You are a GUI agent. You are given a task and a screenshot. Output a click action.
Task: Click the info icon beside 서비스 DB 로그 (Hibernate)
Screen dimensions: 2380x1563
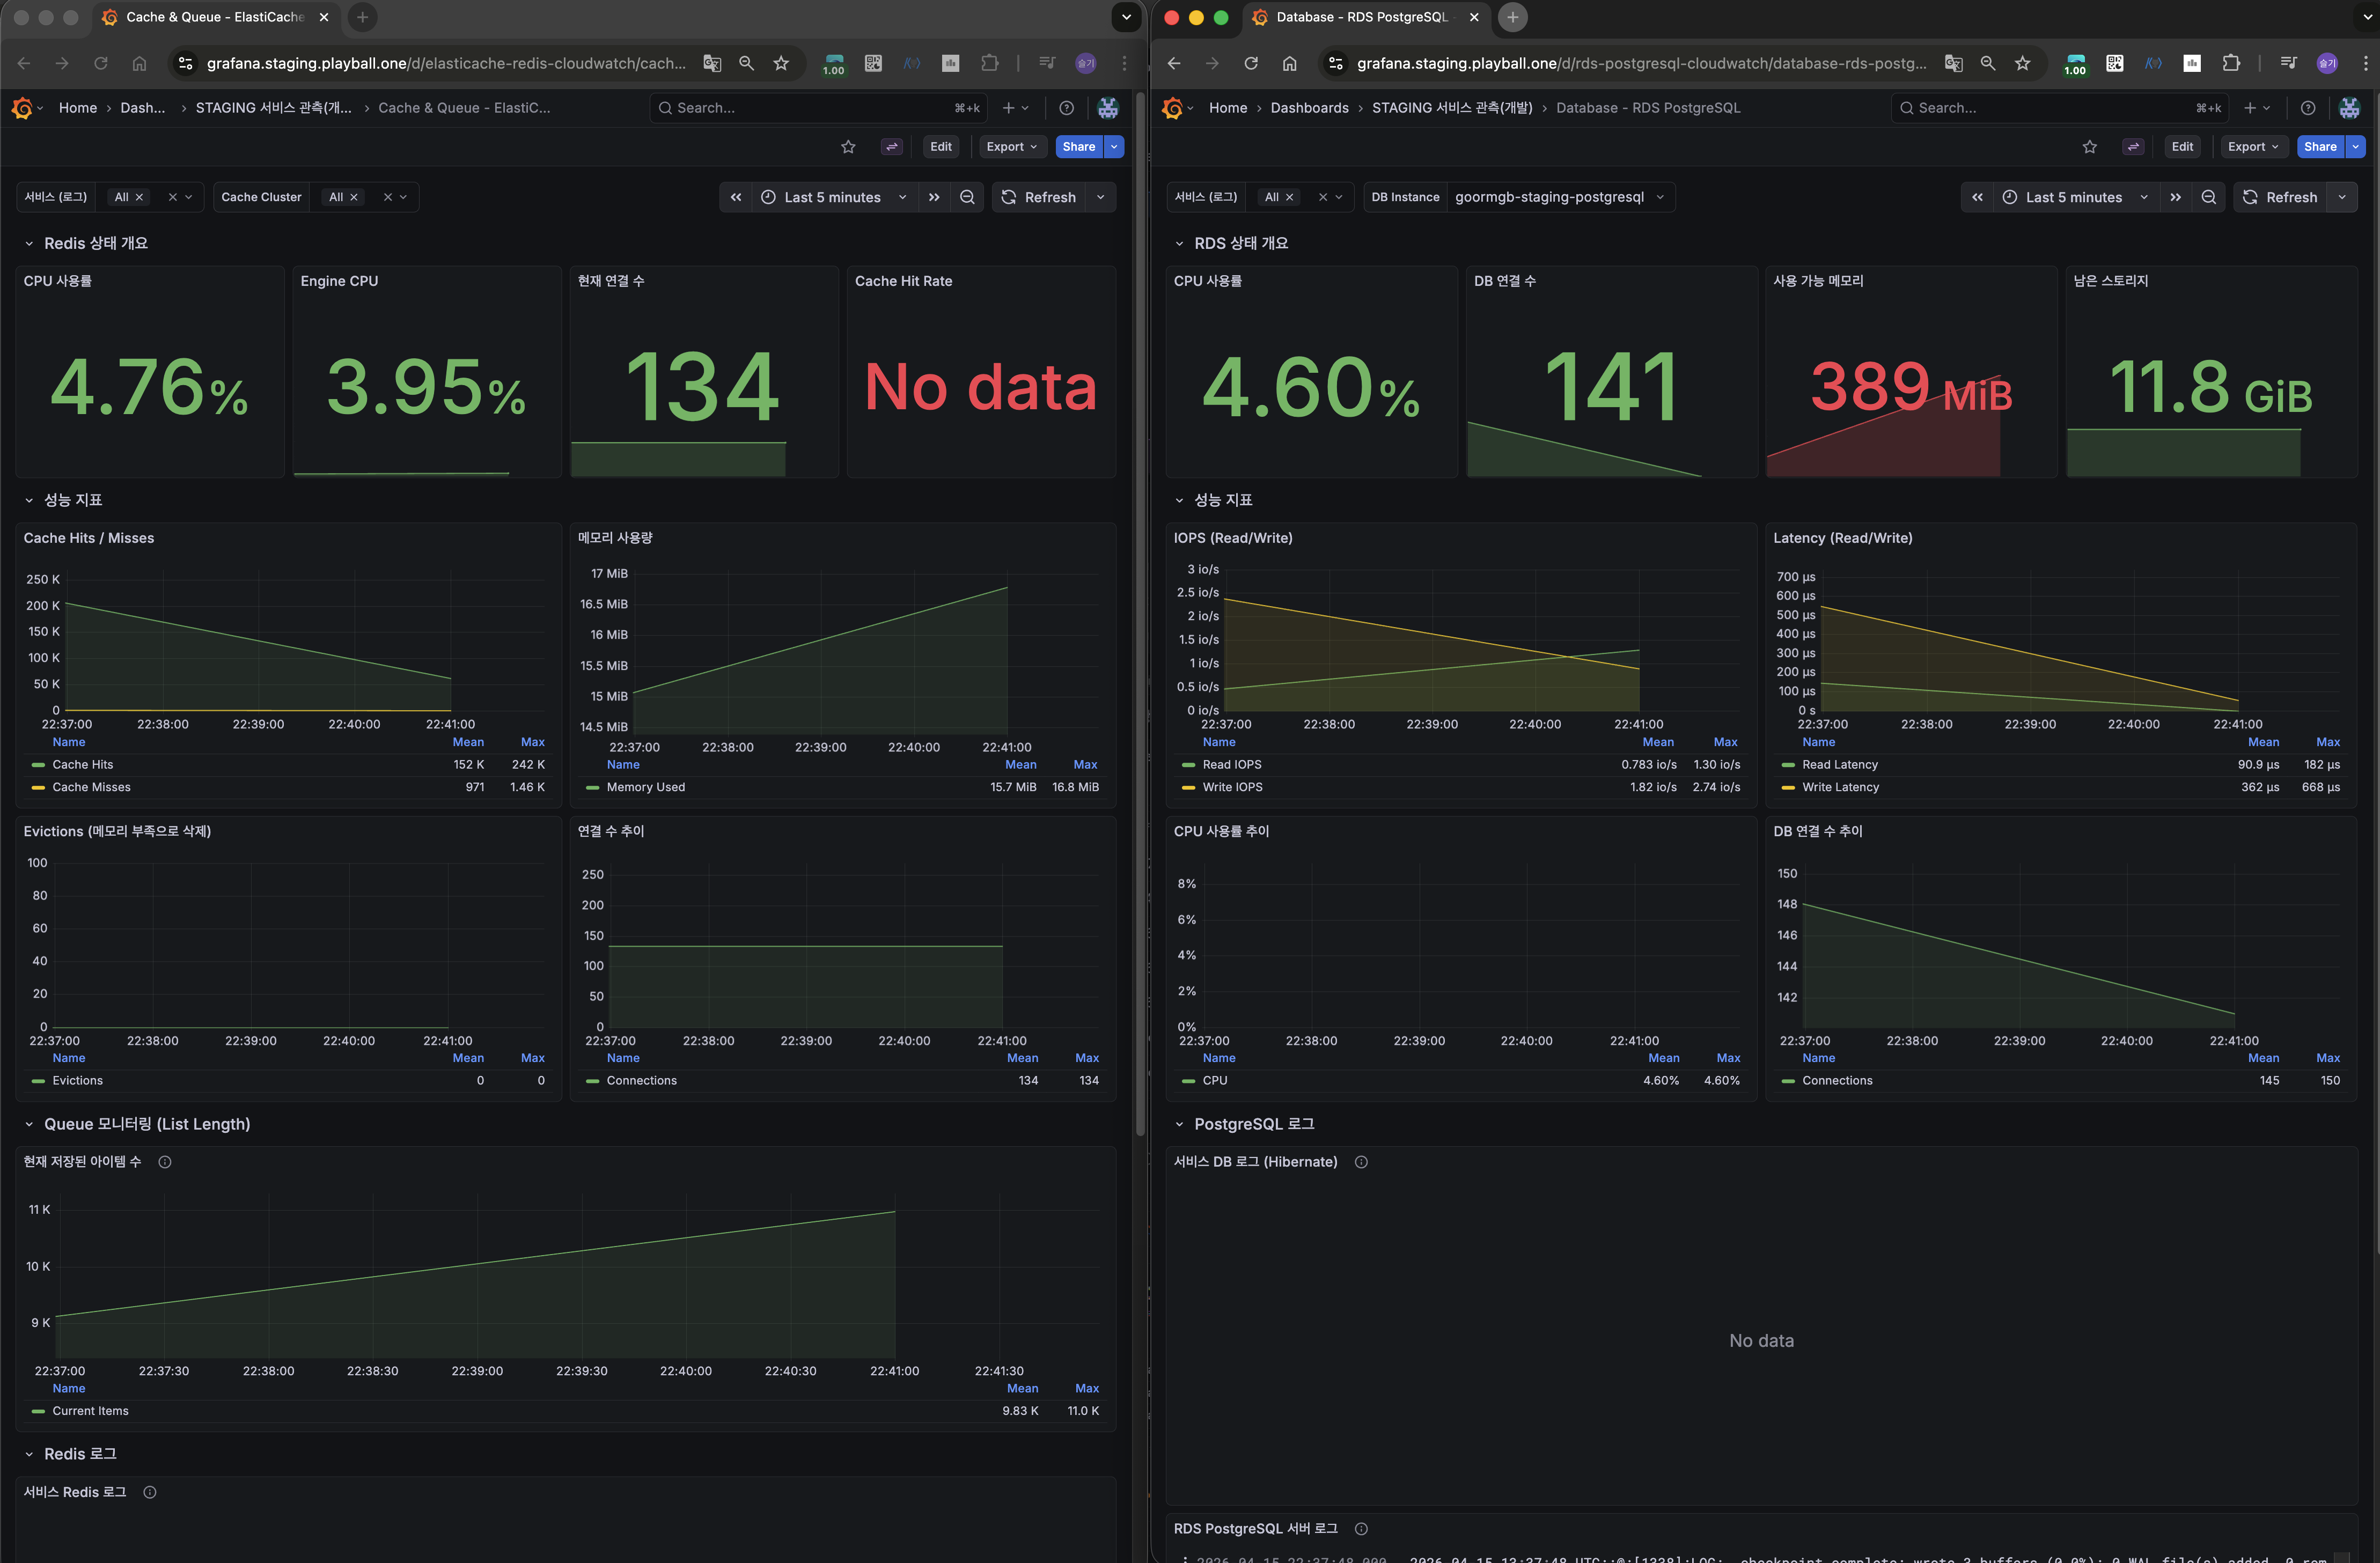point(1361,1162)
